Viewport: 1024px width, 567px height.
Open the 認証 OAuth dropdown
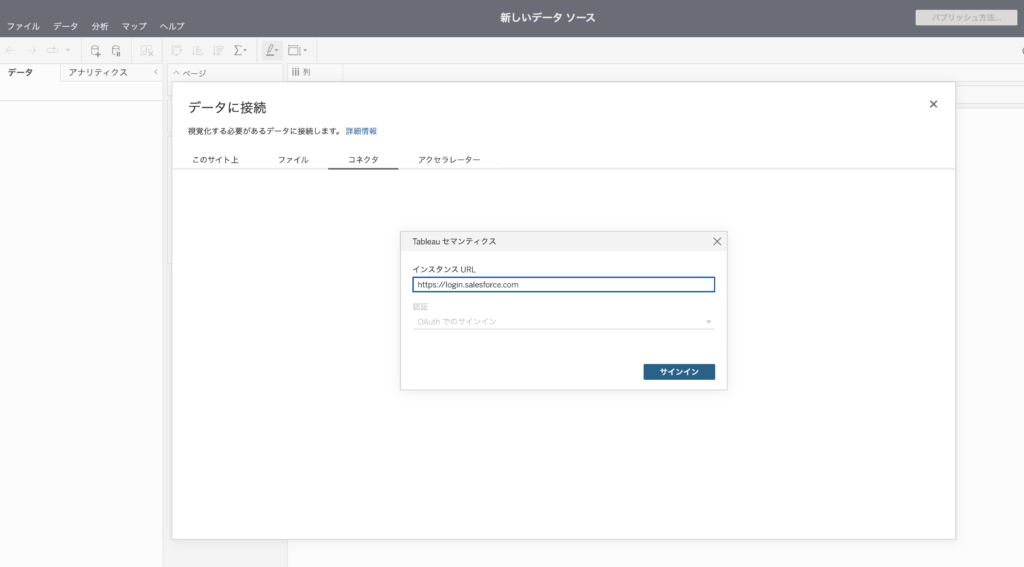click(x=564, y=321)
